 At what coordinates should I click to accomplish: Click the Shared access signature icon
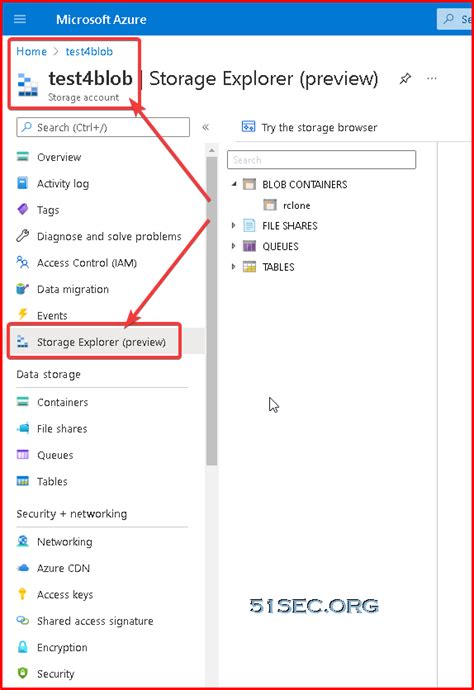(x=22, y=620)
